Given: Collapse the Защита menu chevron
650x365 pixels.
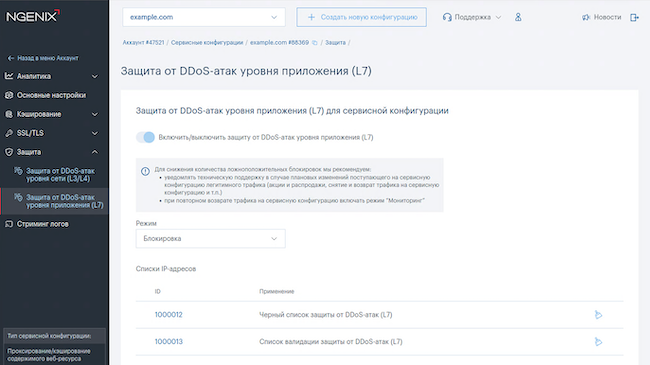Looking at the screenshot, I should point(95,152).
